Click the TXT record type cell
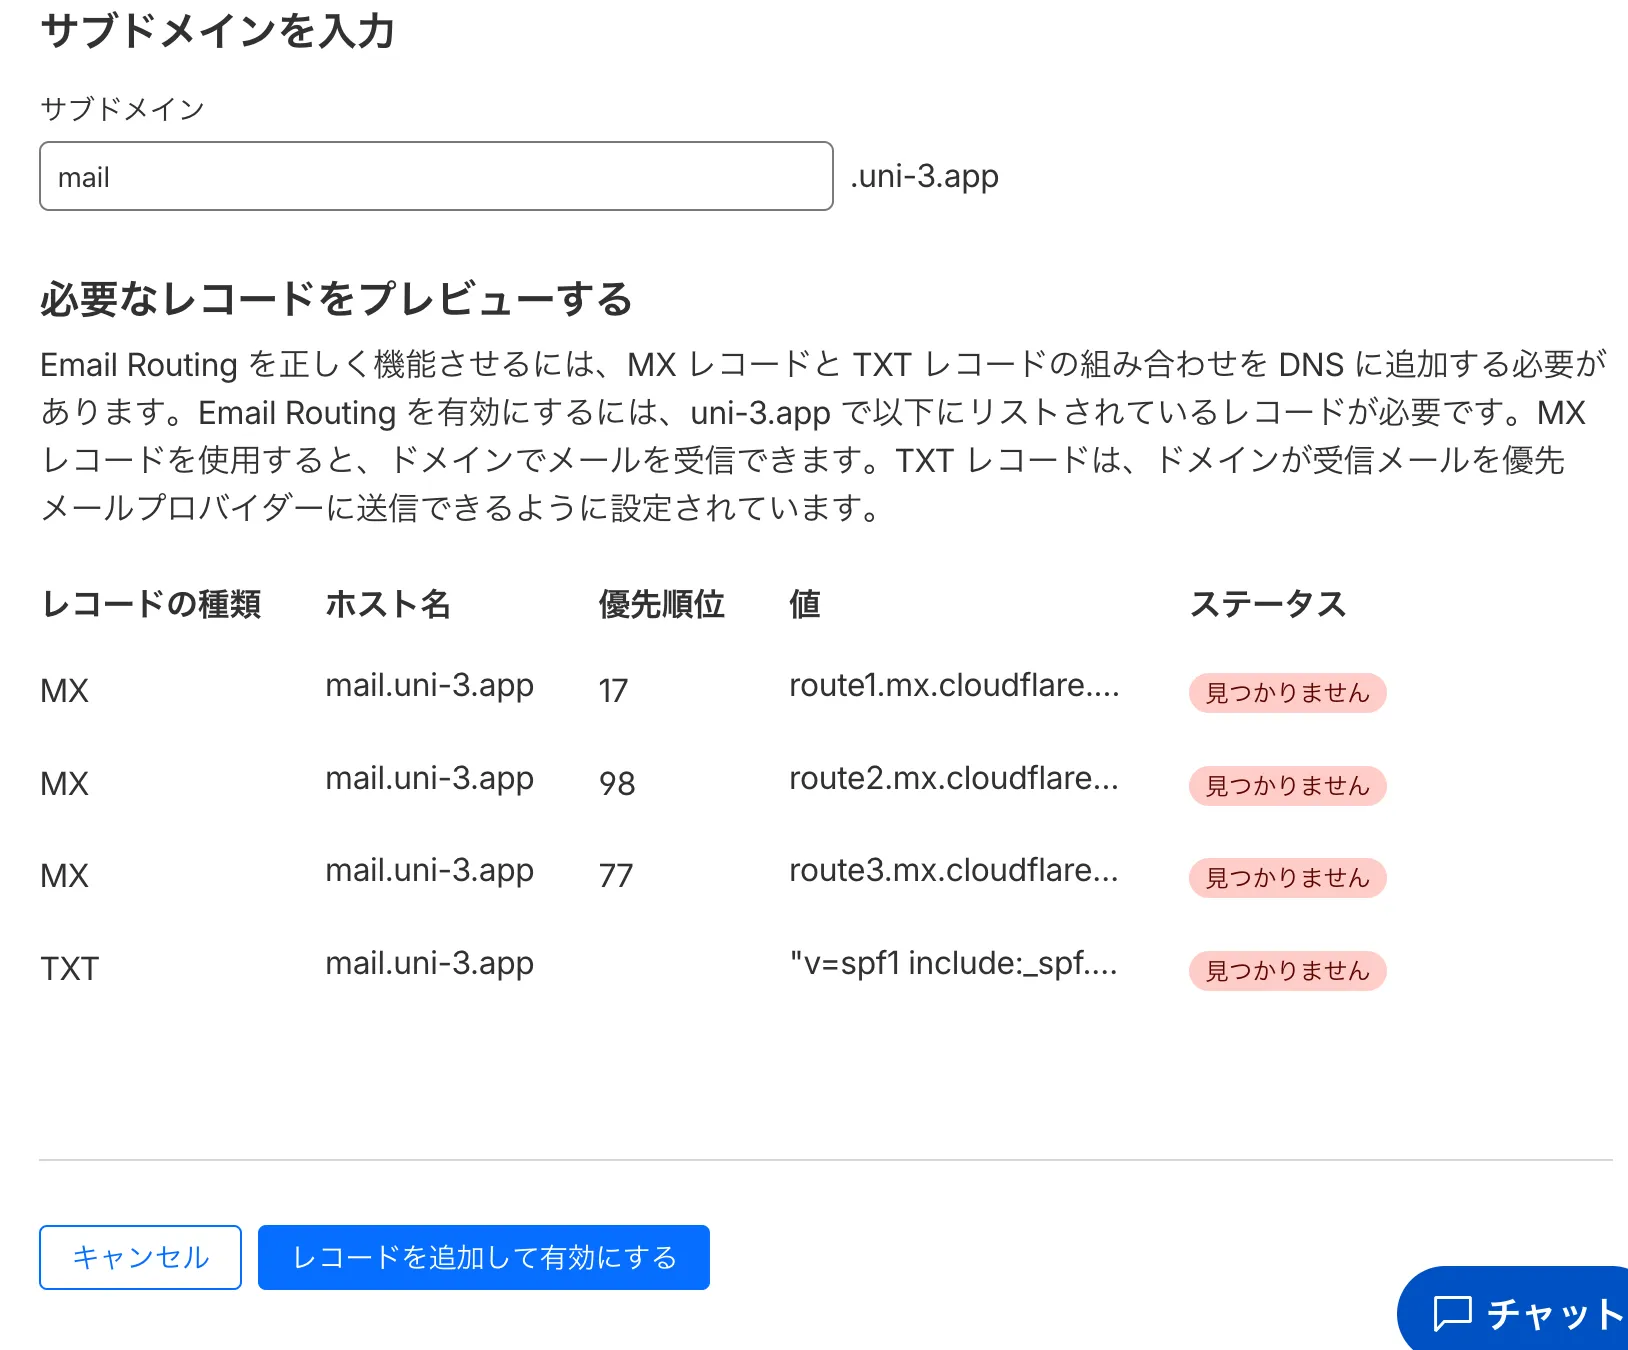Screen dimensions: 1628x1350 [x=70, y=968]
